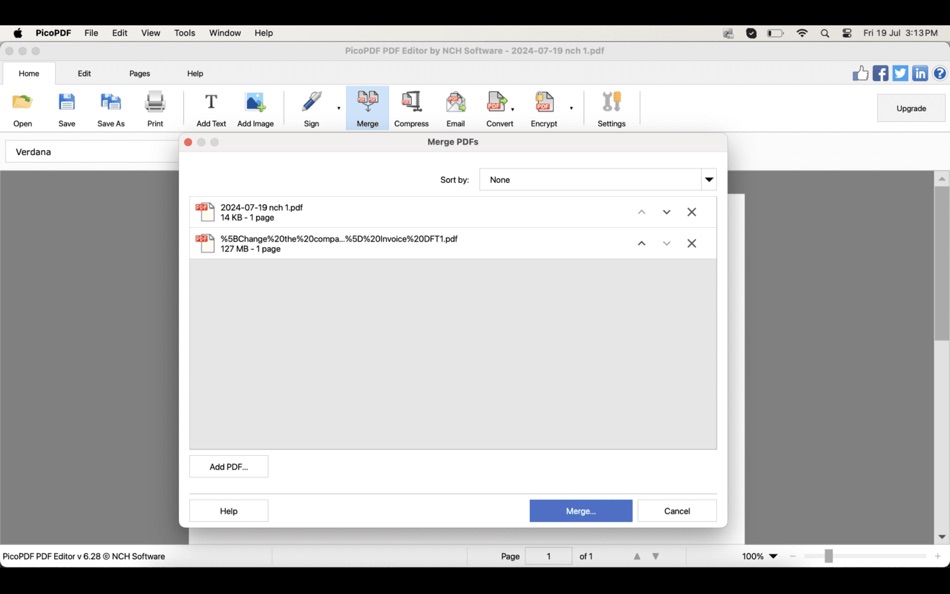Open the 100% zoom dropdown
The width and height of the screenshot is (950, 594).
tap(773, 556)
